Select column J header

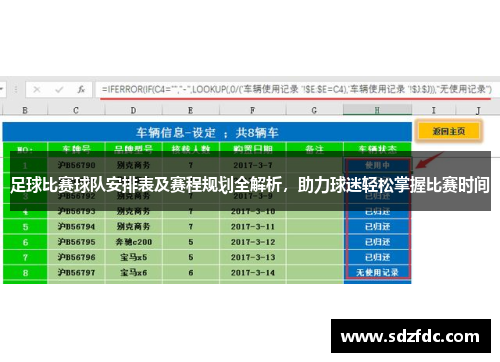click(478, 110)
